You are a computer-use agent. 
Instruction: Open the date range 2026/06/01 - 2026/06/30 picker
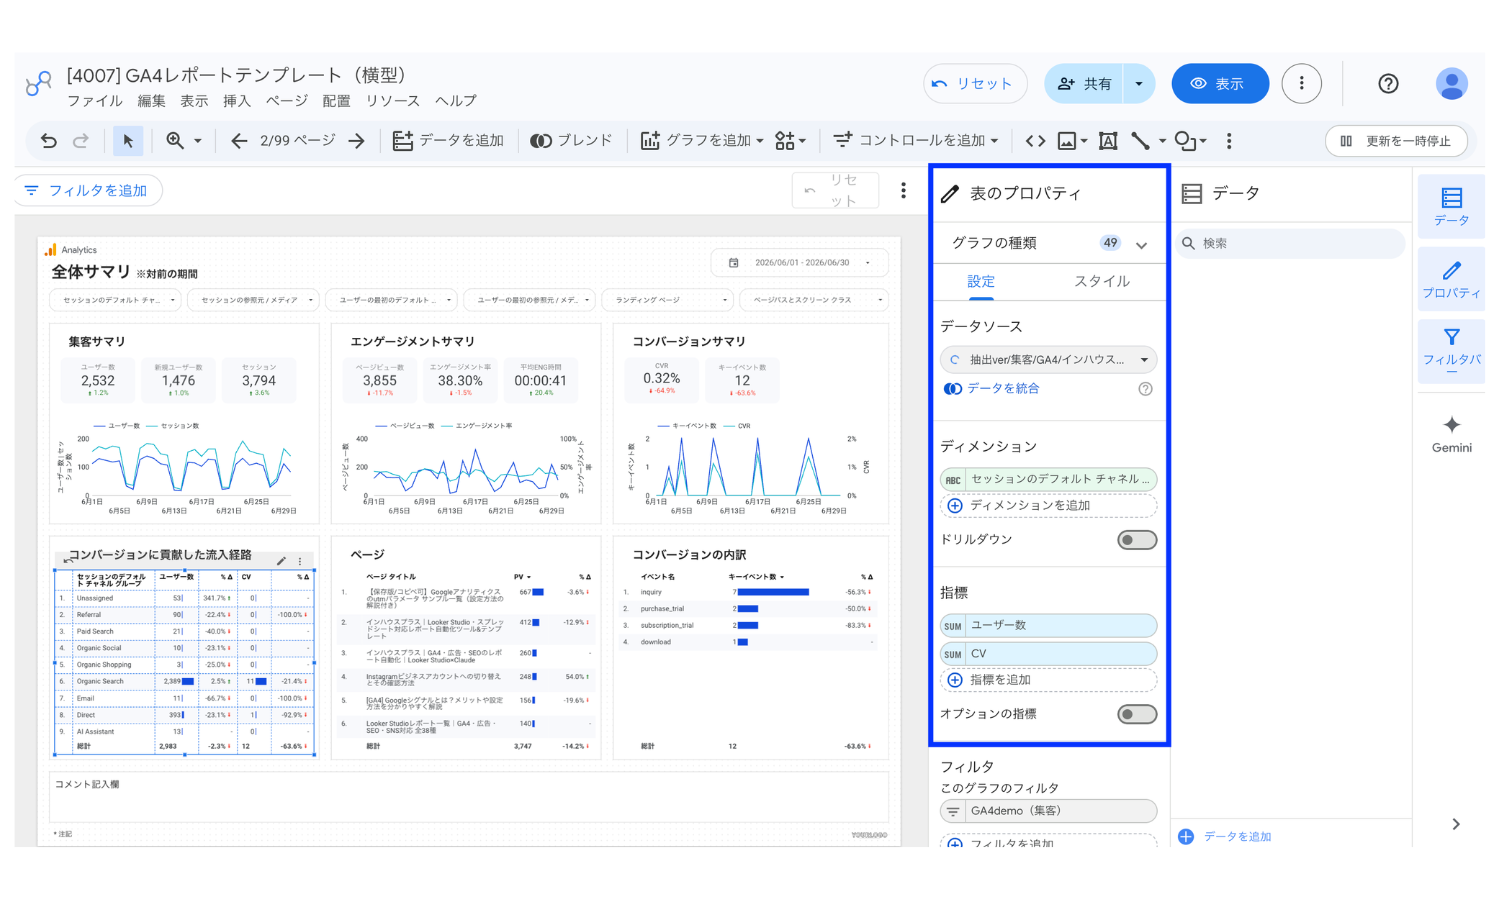(800, 263)
